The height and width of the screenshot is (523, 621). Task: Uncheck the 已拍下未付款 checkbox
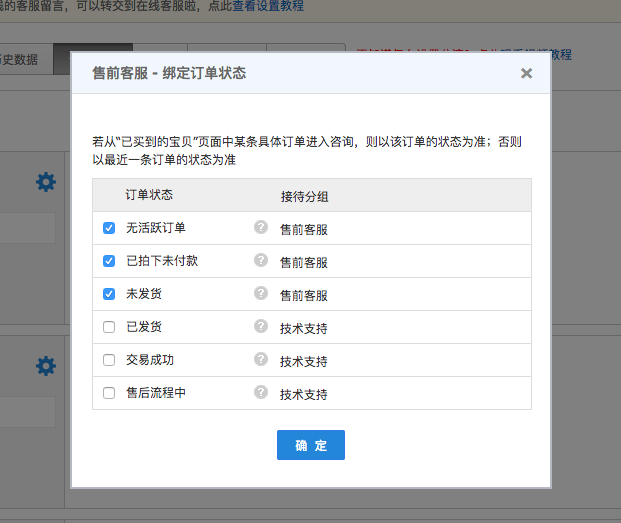109,261
